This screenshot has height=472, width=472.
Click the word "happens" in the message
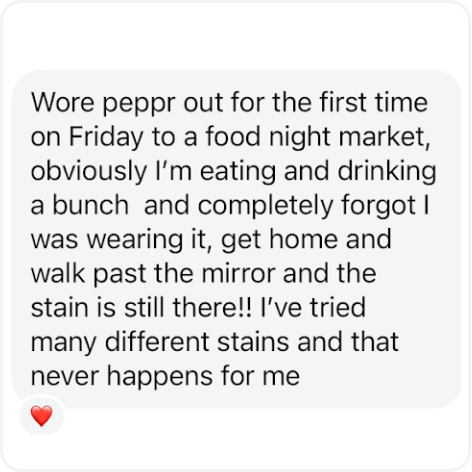pos(160,377)
